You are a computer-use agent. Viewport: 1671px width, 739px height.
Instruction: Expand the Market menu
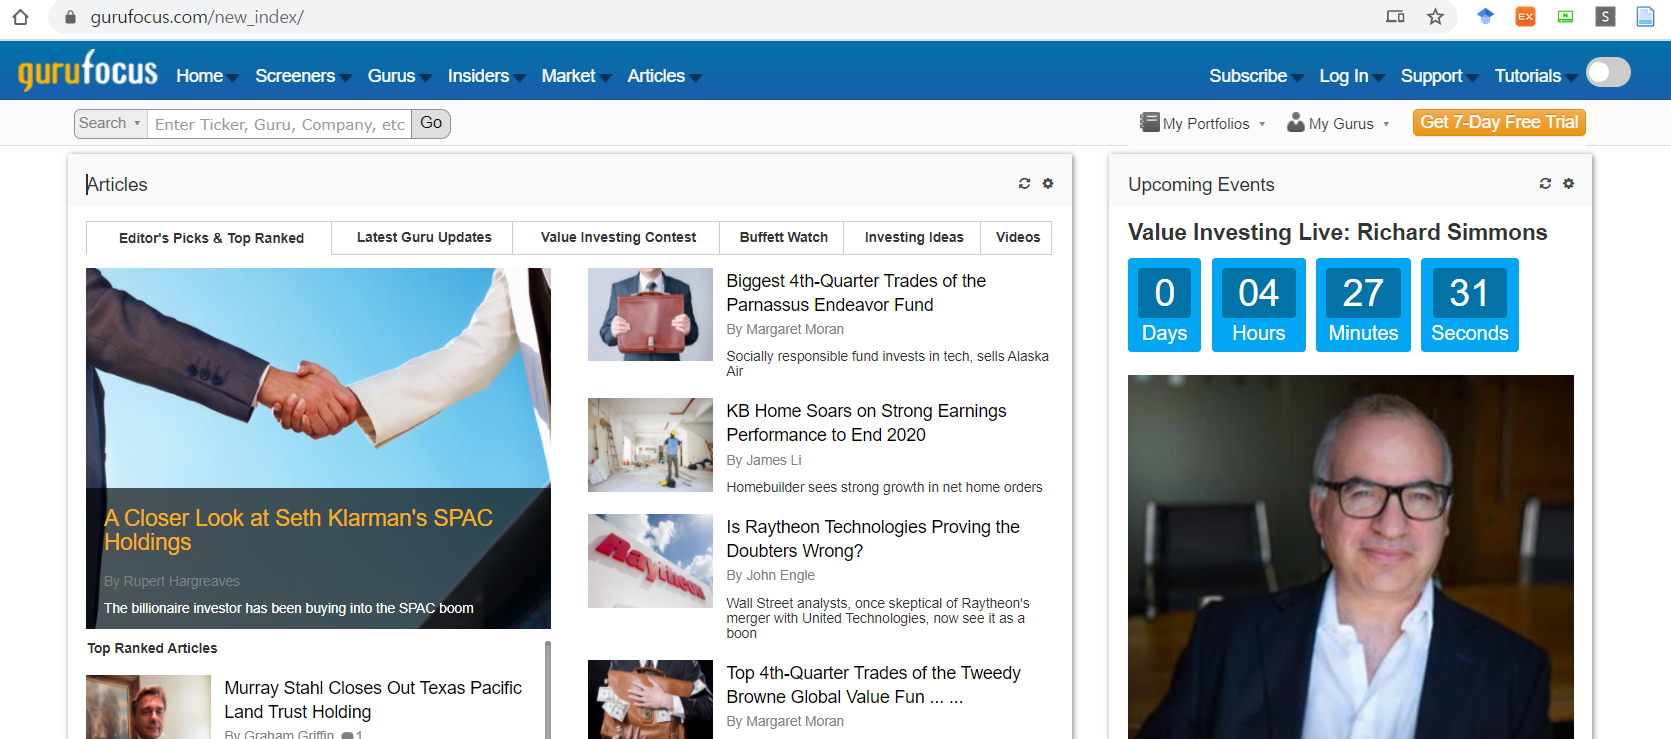[576, 76]
